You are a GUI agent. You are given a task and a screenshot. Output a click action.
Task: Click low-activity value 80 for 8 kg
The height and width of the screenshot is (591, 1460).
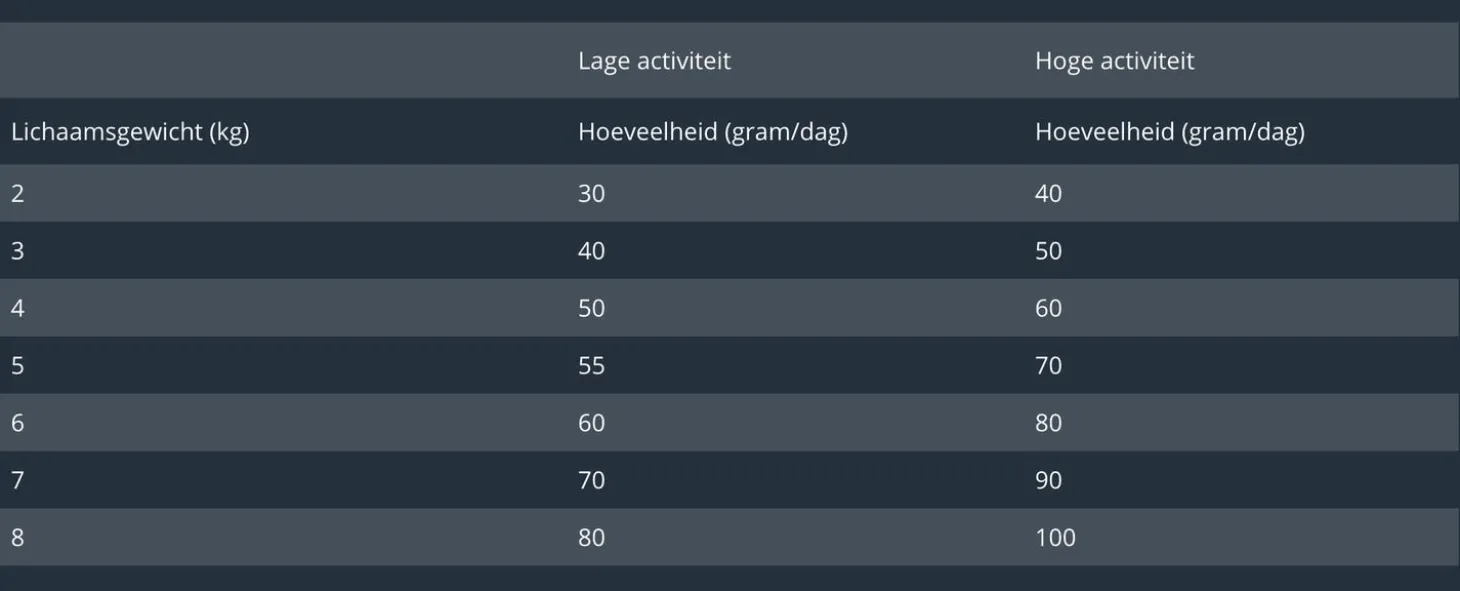coord(591,538)
